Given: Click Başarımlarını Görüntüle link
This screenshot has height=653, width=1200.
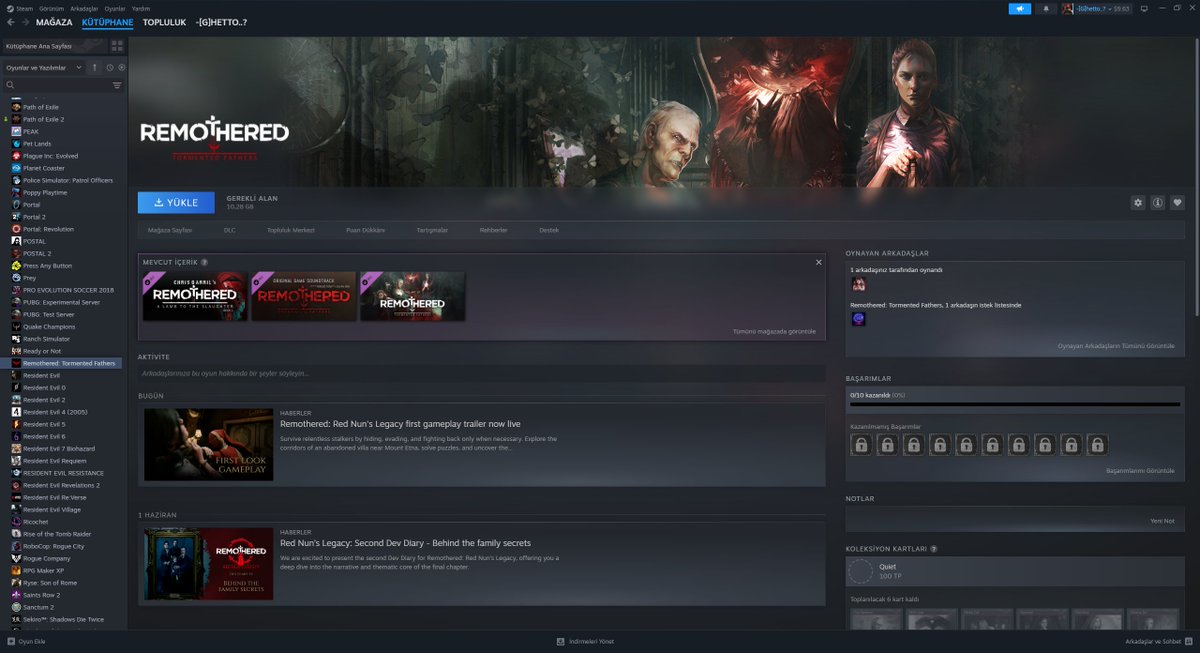Looking at the screenshot, I should 1140,470.
